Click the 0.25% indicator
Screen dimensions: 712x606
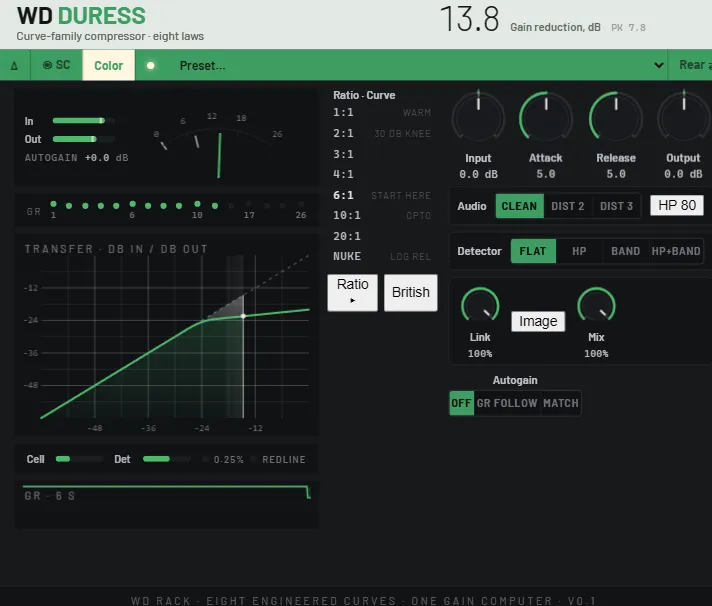(x=223, y=459)
